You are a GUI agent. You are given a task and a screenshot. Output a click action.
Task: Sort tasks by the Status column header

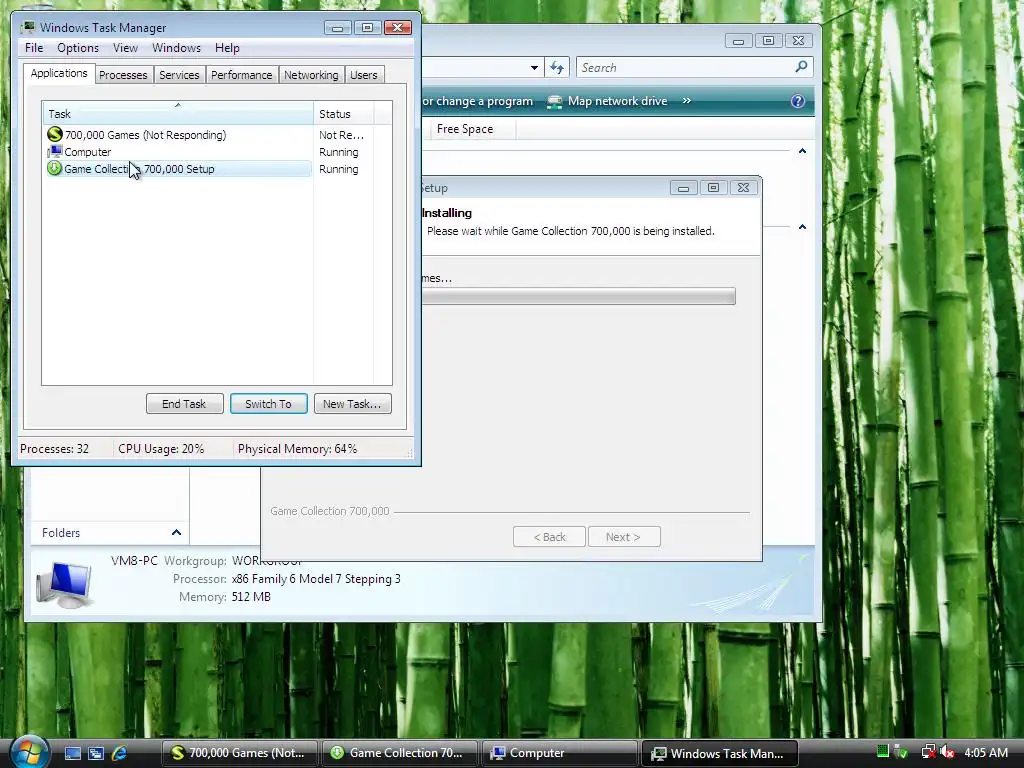344,114
